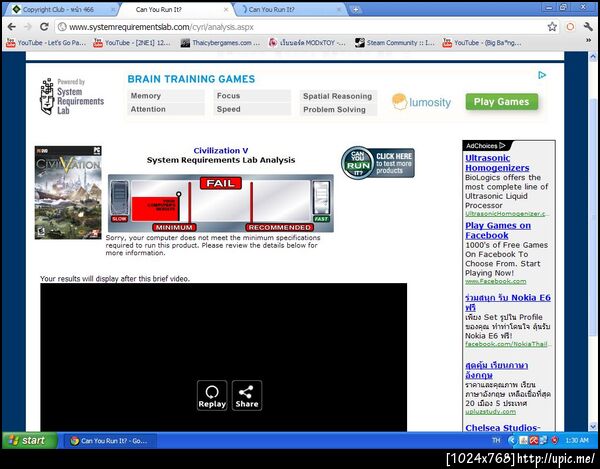Screen dimensions: 600x469
Task: Click AdChoices label in sidebar
Action: tap(485, 146)
